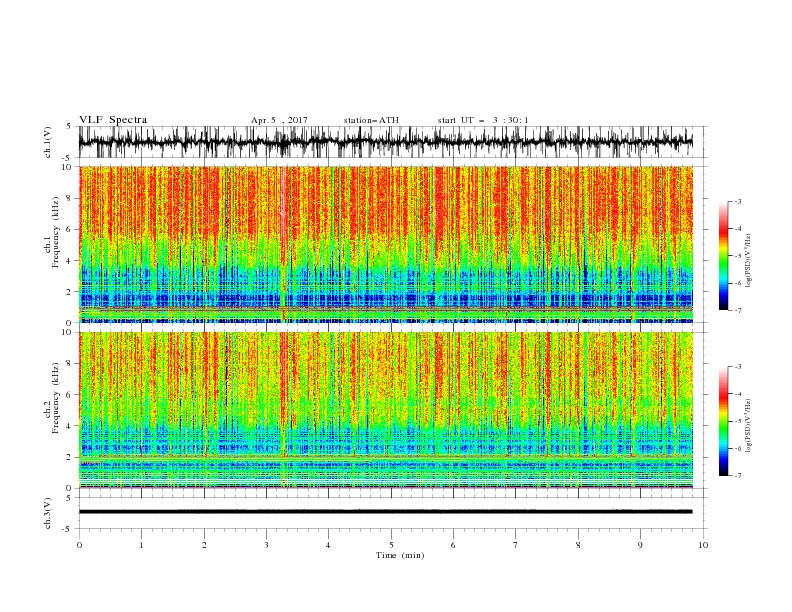
Task: Click the "ch.3(V)" axis label
Action: point(48,513)
